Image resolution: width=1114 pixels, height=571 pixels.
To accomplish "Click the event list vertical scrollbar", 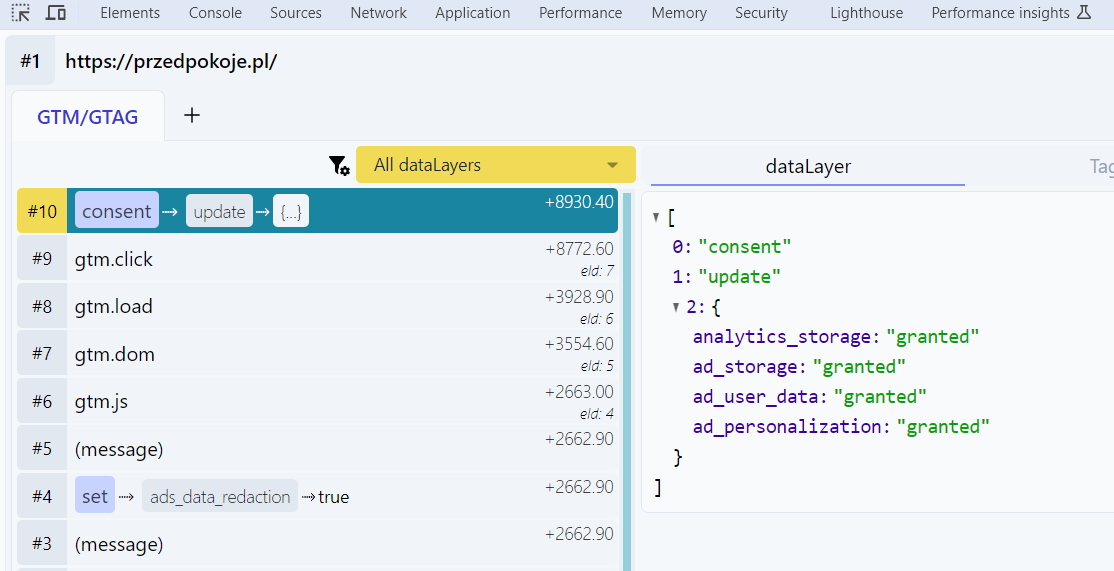I will click(x=627, y=380).
